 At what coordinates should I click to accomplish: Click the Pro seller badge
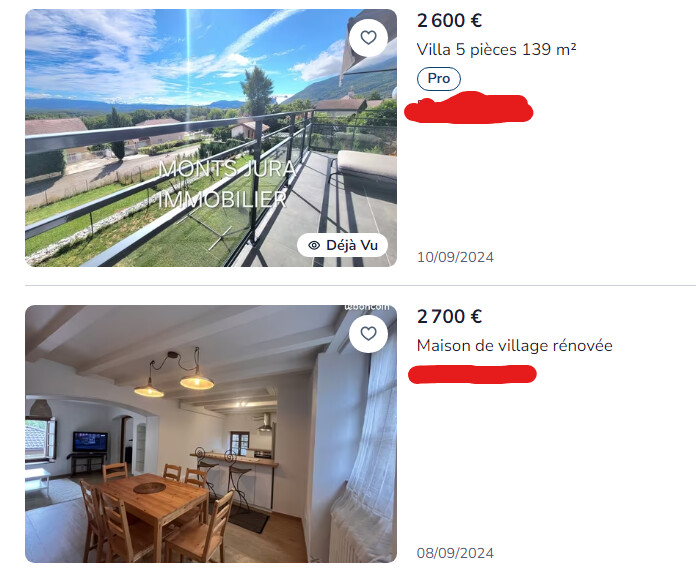[439, 79]
